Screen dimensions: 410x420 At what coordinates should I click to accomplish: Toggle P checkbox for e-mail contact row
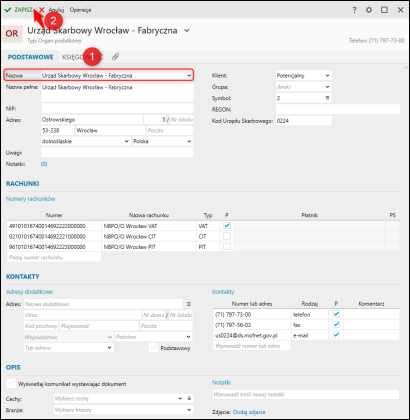[x=336, y=335]
